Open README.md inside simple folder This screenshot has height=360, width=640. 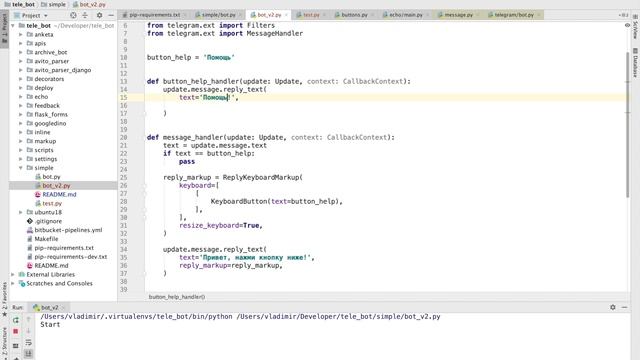pyautogui.click(x=59, y=195)
